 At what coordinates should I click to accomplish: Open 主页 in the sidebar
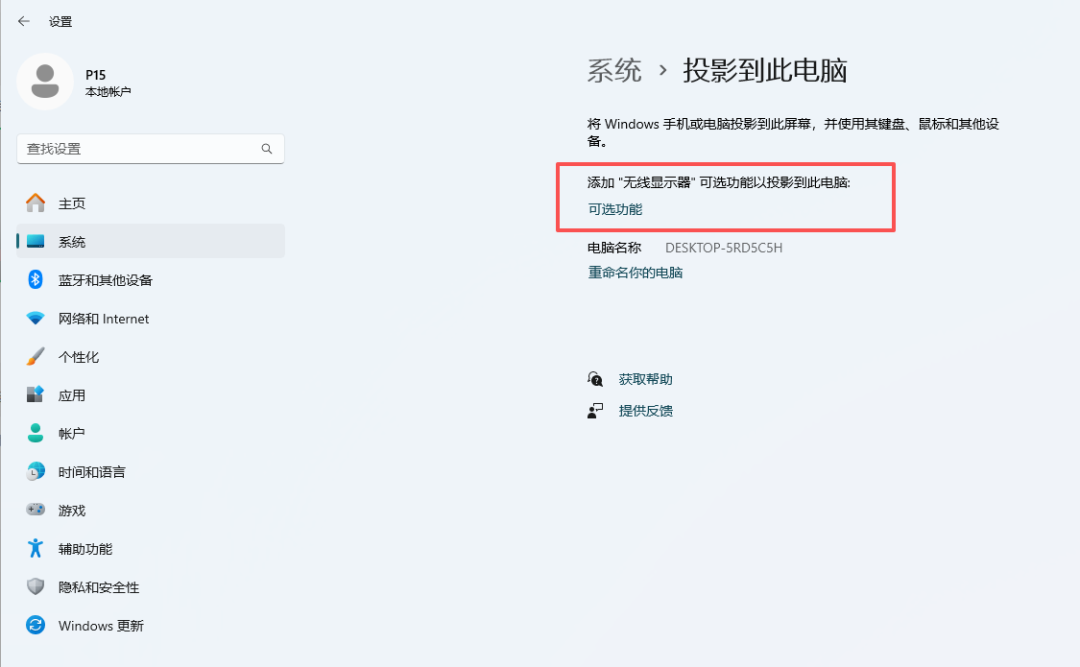(x=150, y=203)
